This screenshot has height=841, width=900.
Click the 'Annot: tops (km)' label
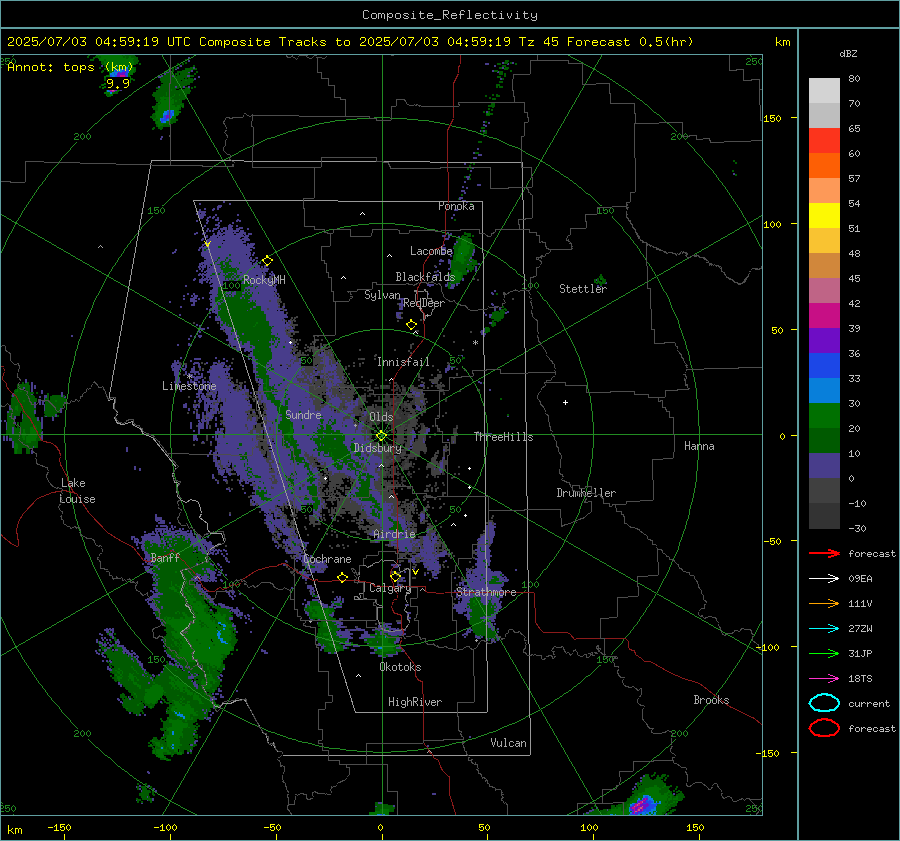pos(70,67)
